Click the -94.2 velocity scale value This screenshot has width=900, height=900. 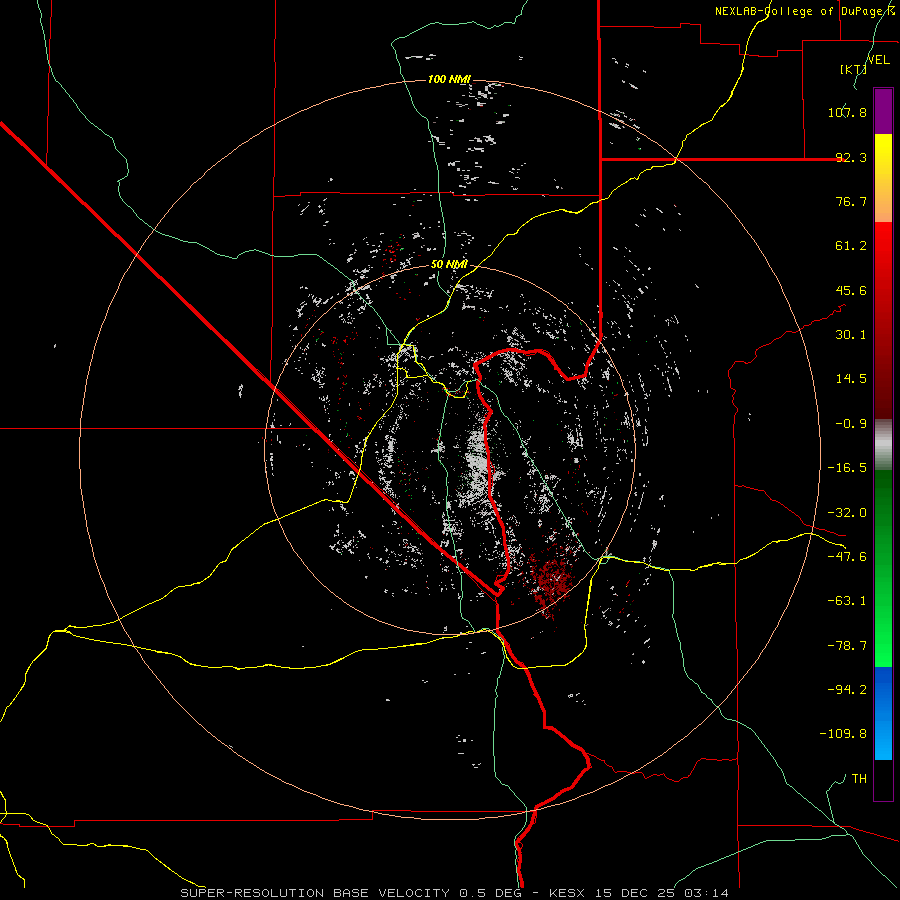tap(847, 689)
